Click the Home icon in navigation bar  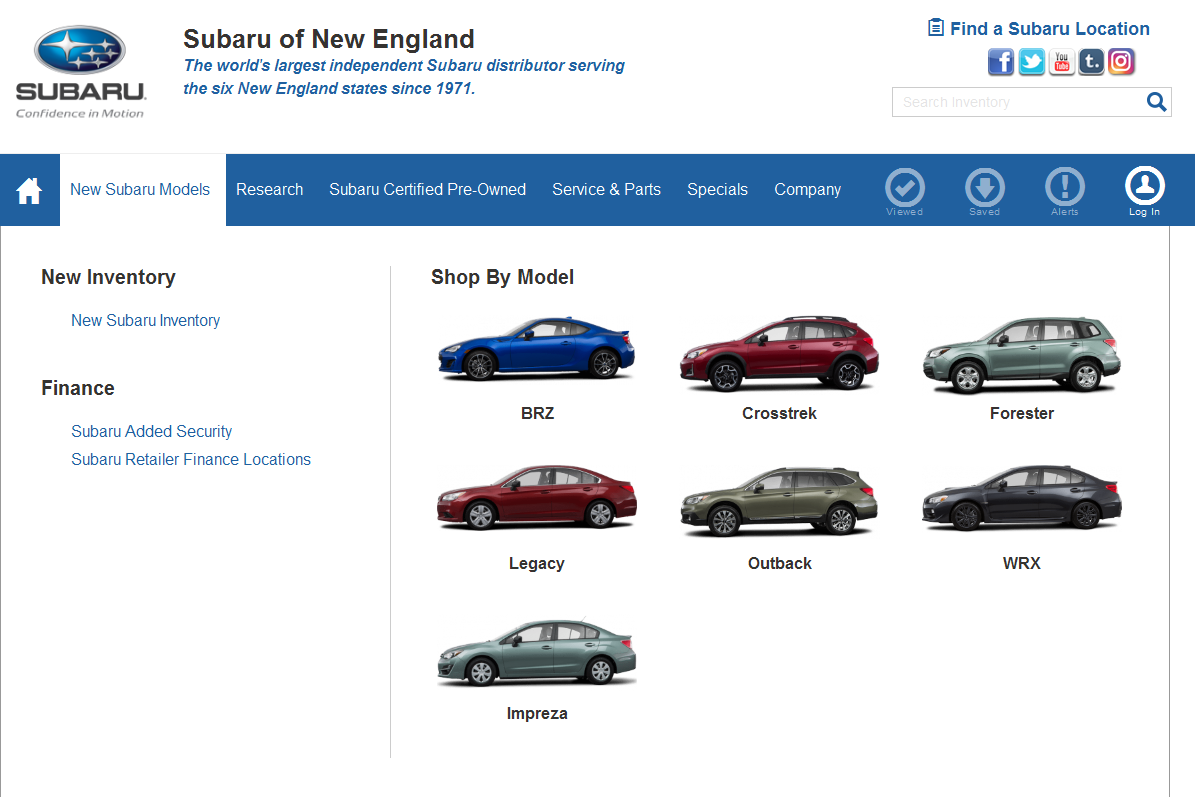click(x=29, y=190)
